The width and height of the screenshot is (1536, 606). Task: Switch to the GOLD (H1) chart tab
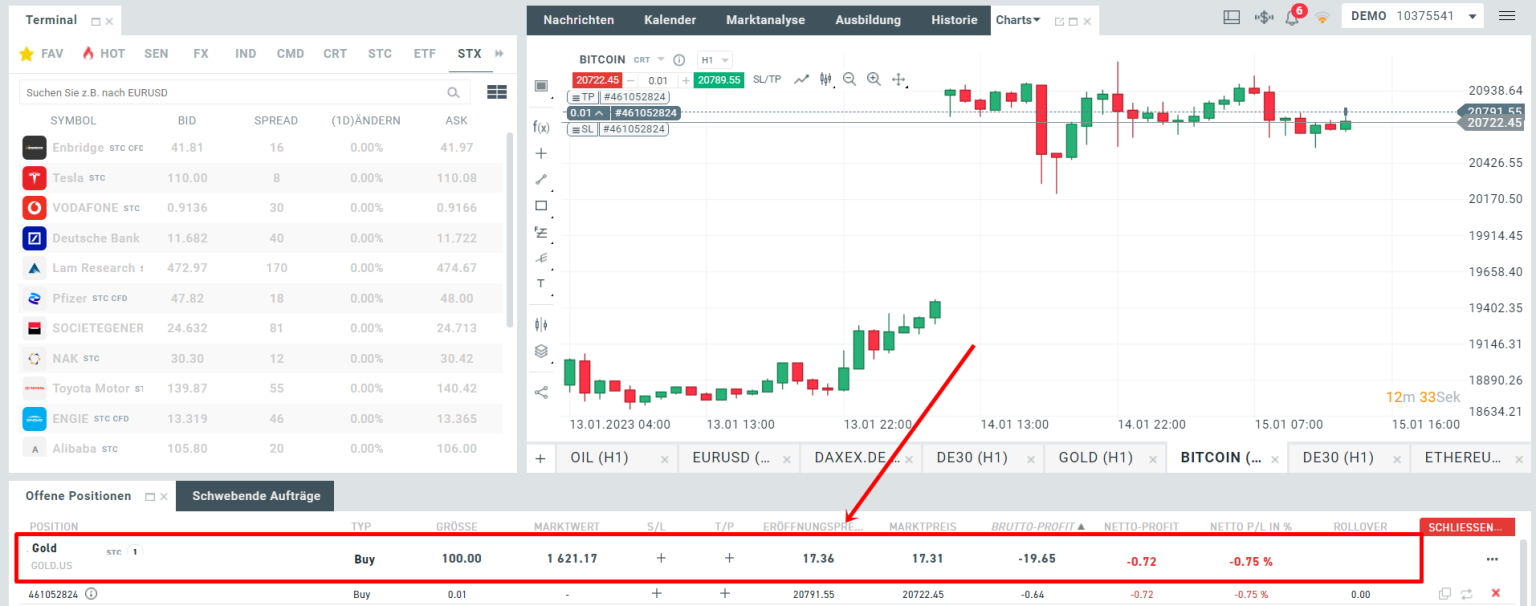(x=1097, y=457)
